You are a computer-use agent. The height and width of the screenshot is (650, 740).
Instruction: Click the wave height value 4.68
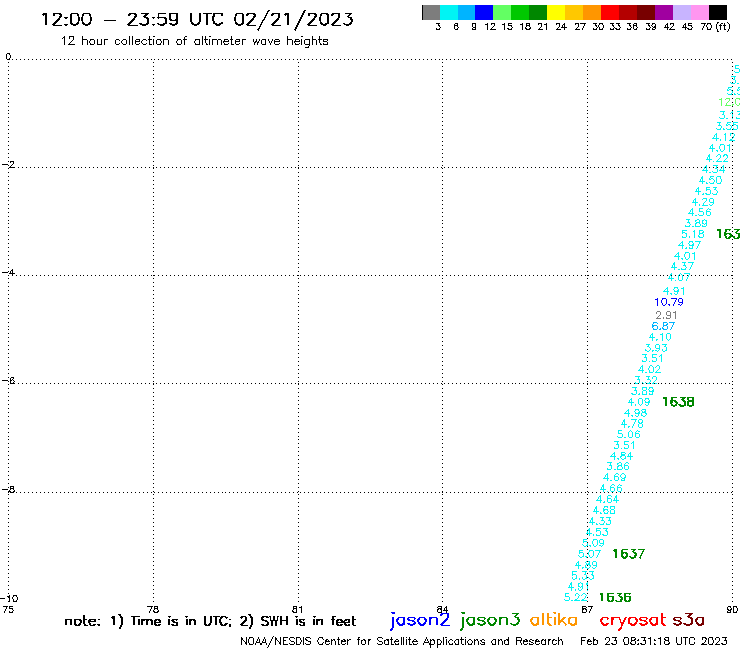pyautogui.click(x=604, y=510)
